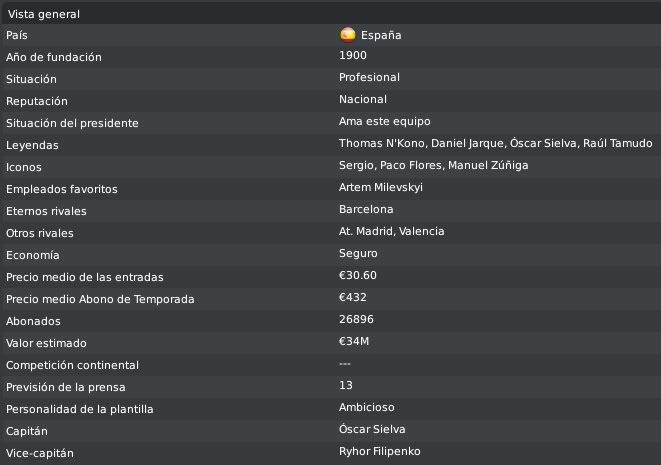Open vice-captain Ryhor Filipenko's profile
Viewport: 661px width, 465px height.
pyautogui.click(x=379, y=452)
